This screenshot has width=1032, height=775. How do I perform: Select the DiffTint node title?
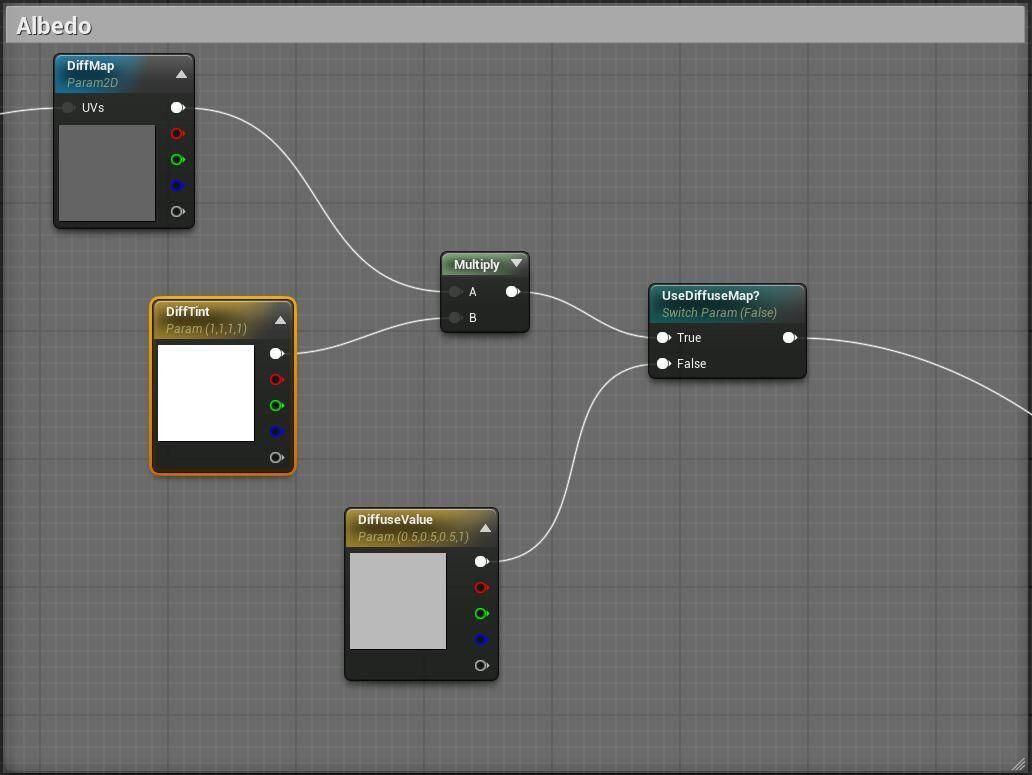188,311
